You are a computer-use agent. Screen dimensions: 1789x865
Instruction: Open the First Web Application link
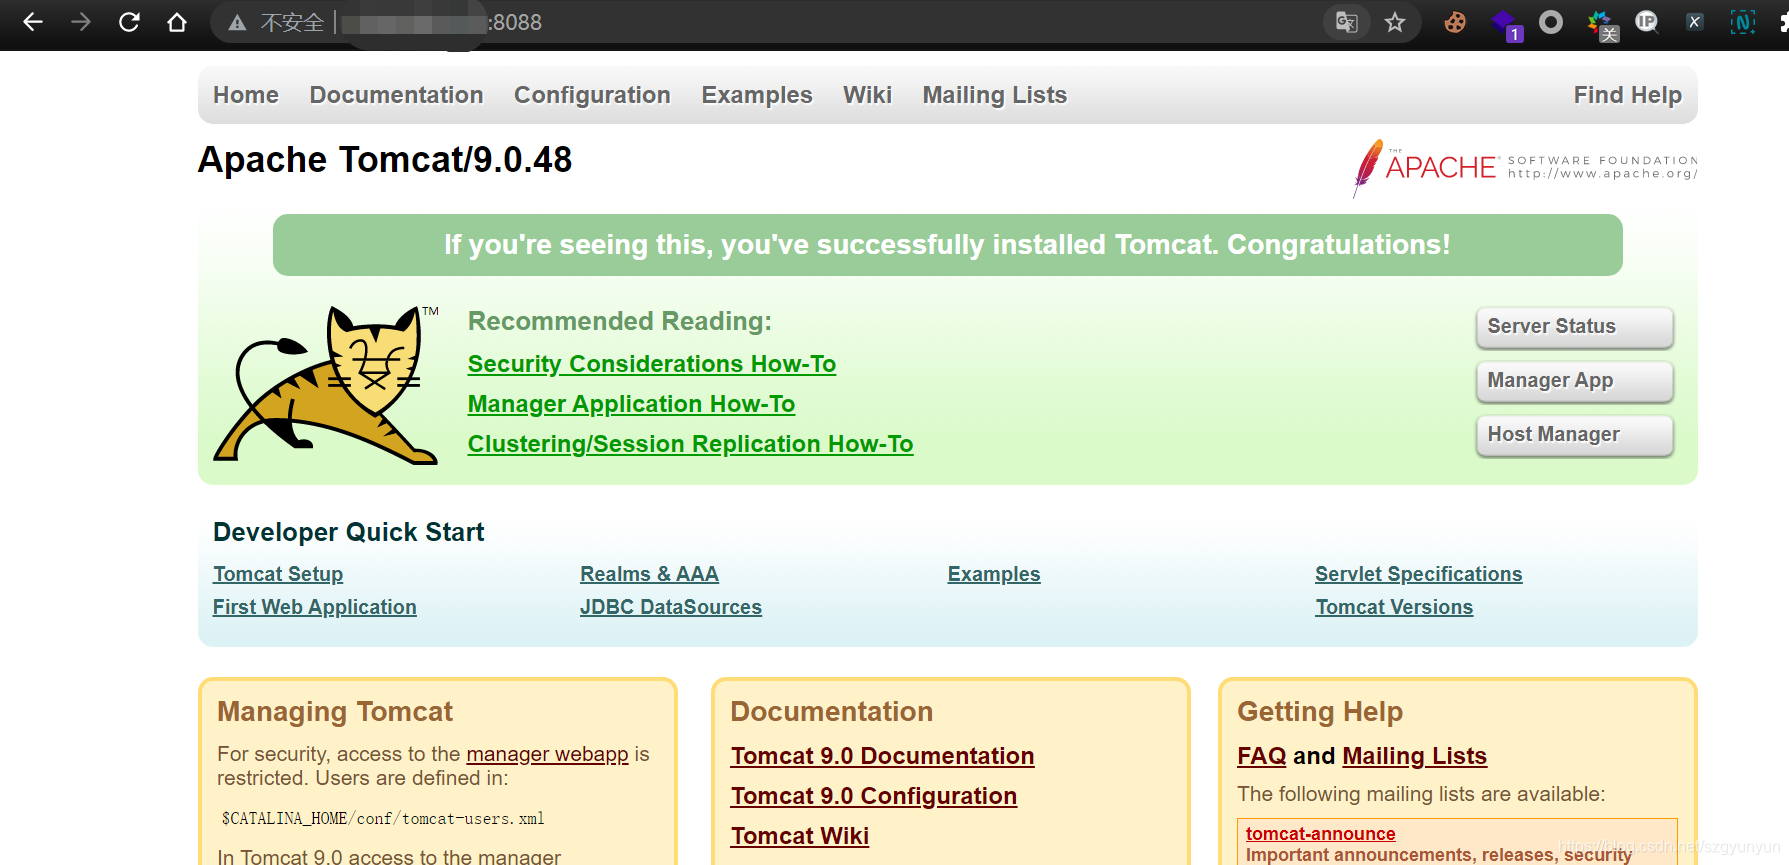pyautogui.click(x=315, y=607)
